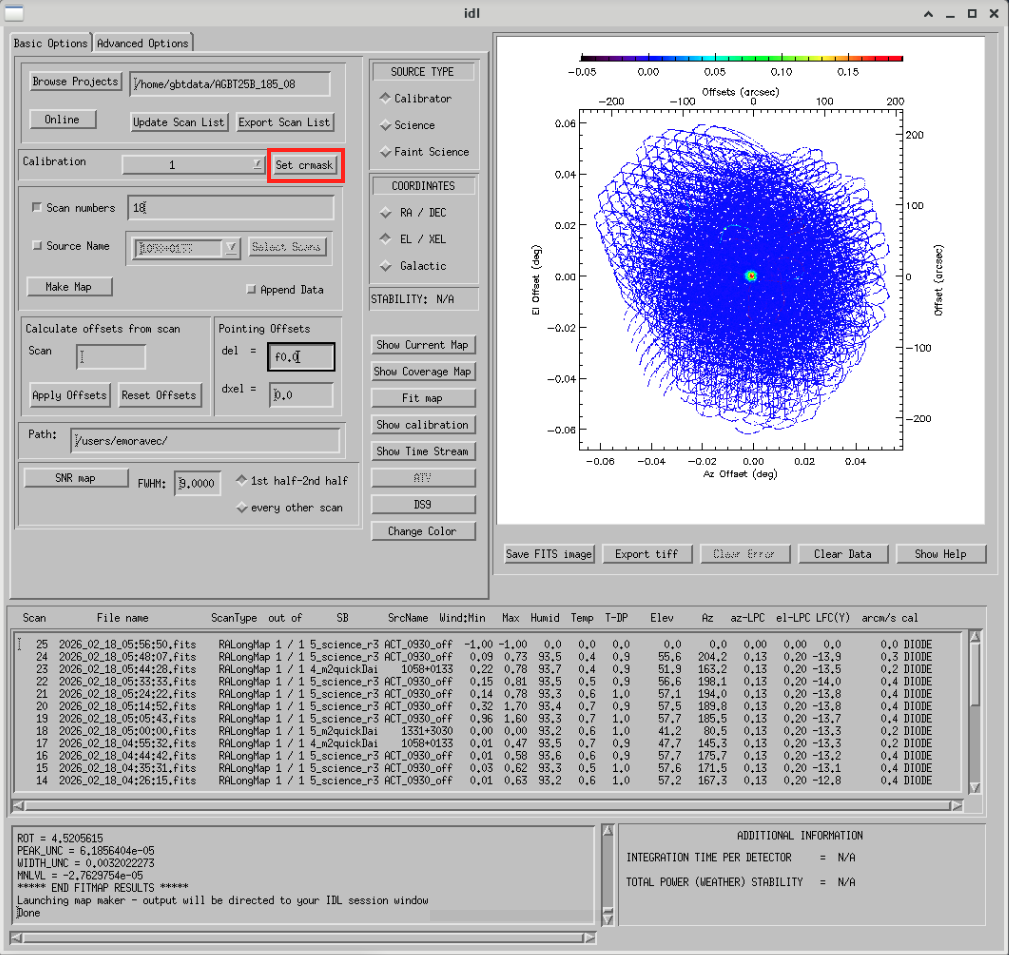Click Show Current Map

coord(423,345)
